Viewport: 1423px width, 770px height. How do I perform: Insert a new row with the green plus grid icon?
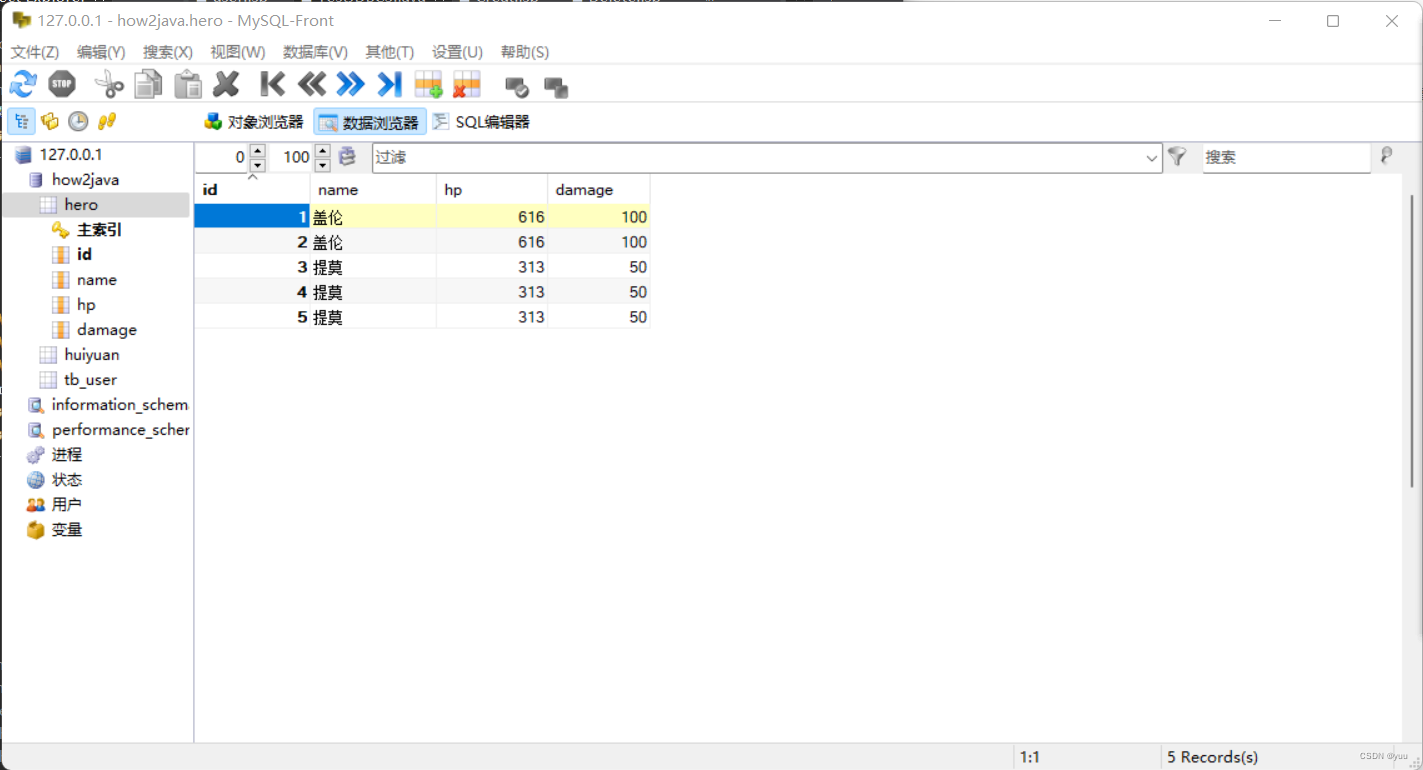point(428,84)
